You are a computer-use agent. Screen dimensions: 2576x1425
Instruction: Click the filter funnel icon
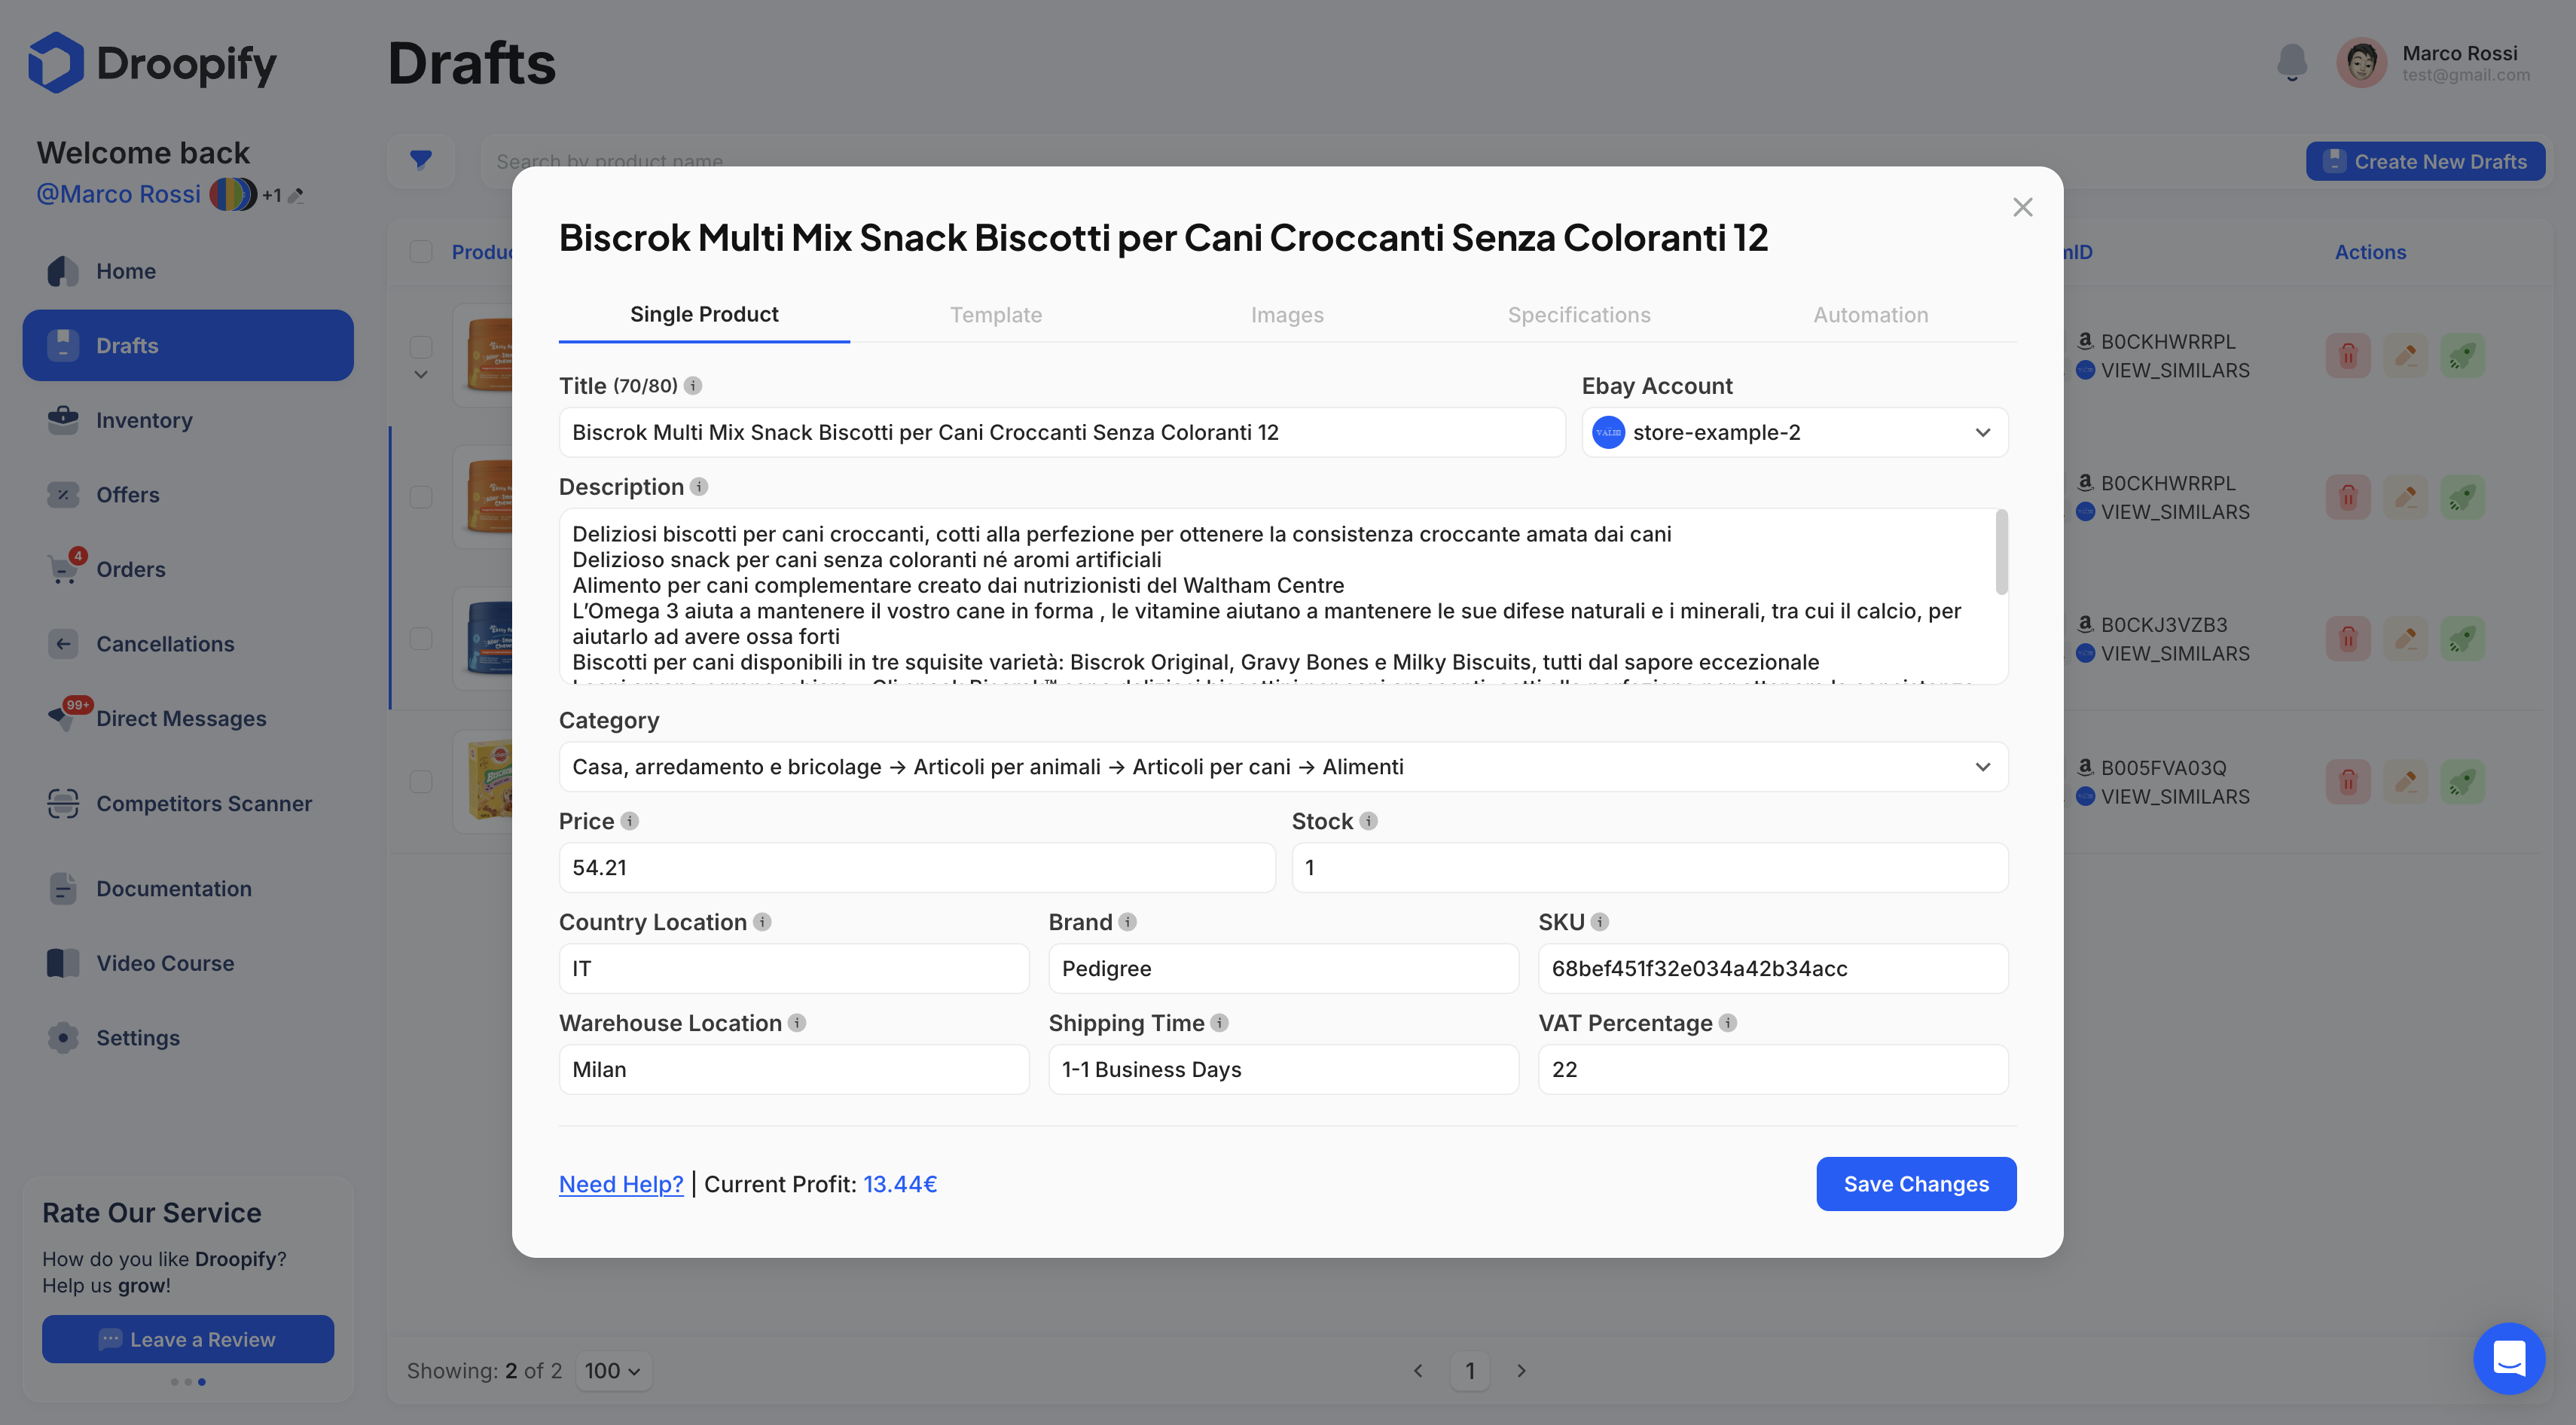[421, 160]
